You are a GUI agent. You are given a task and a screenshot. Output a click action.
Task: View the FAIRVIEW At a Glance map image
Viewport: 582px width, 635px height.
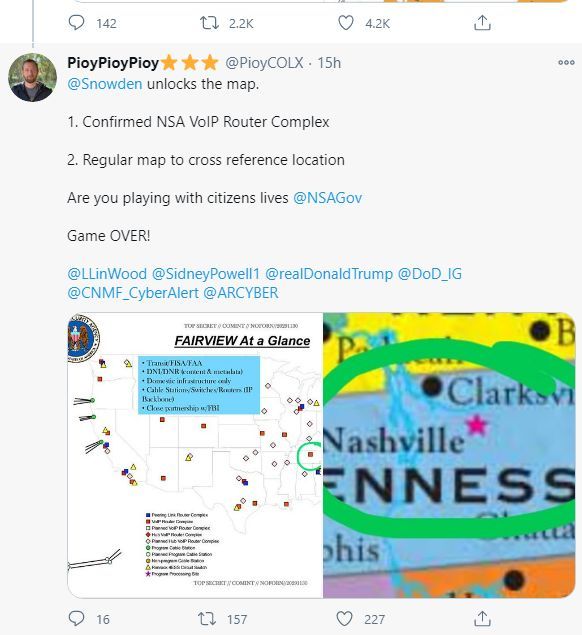tap(195, 455)
